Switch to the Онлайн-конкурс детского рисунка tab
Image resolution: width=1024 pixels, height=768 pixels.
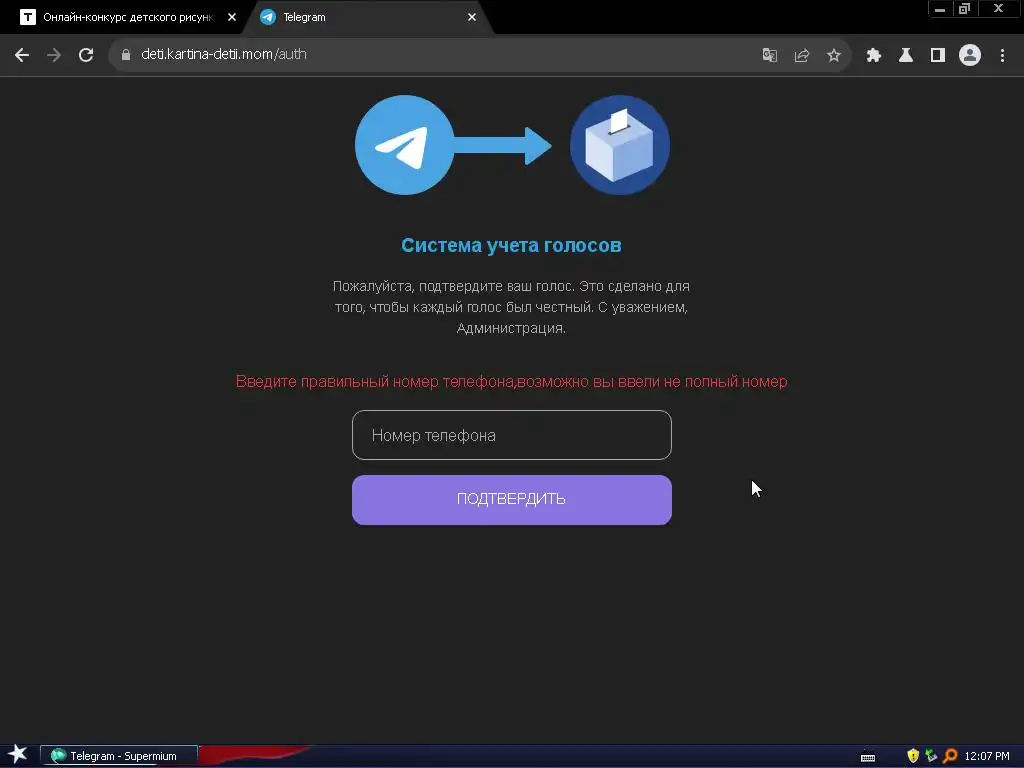(x=128, y=18)
